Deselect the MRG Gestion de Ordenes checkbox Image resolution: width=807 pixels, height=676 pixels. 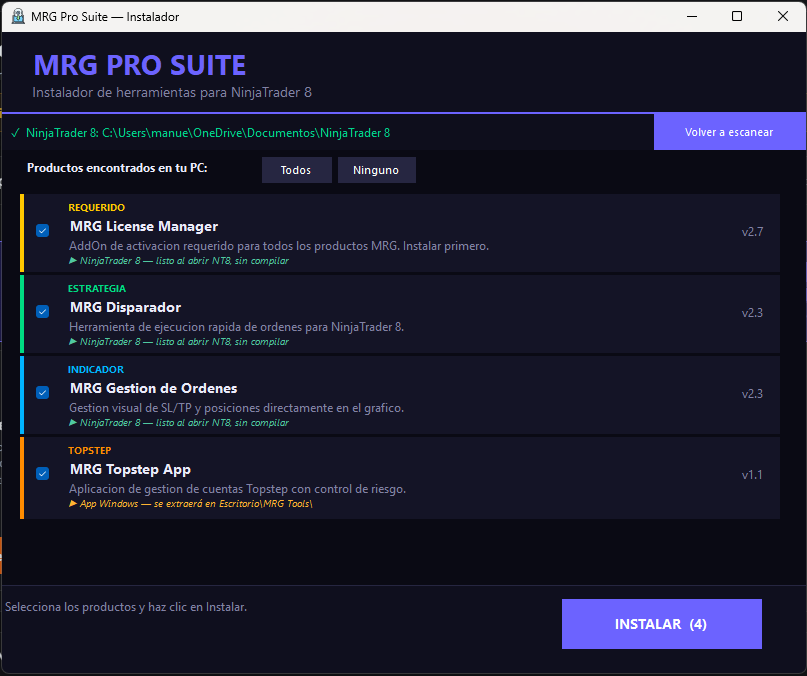[43, 392]
